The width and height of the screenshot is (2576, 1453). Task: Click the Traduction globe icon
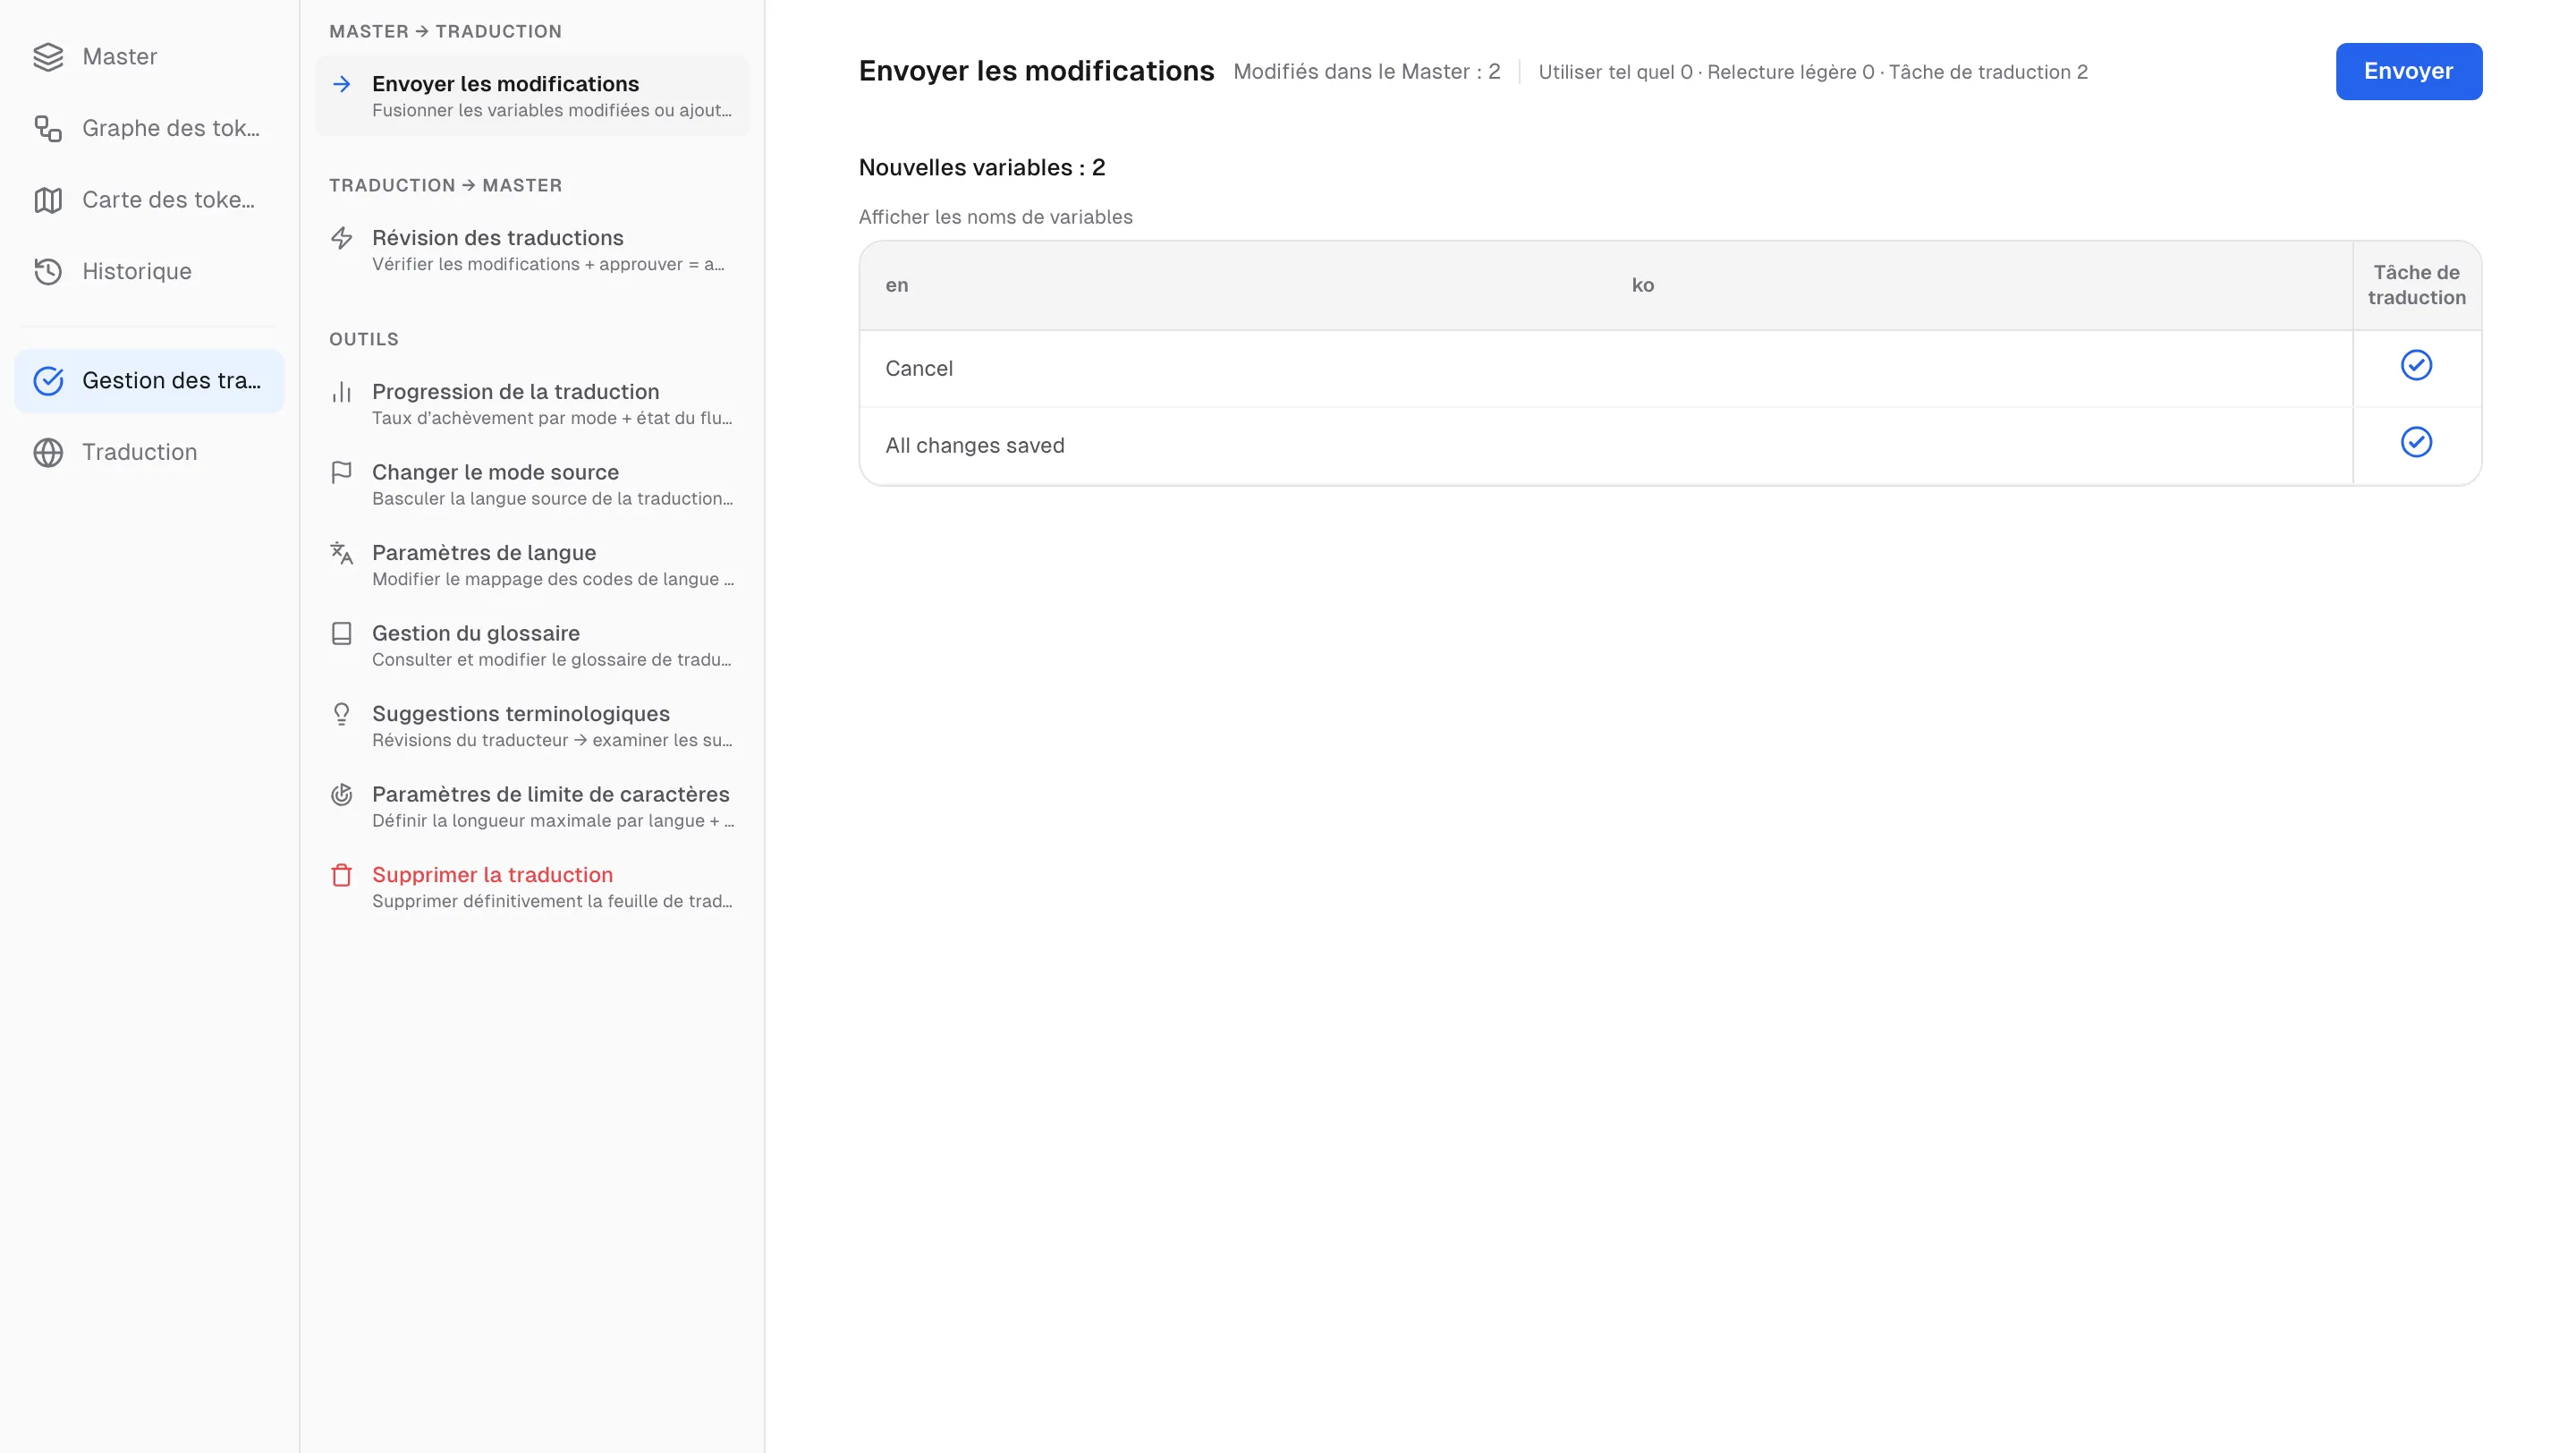tap(48, 453)
